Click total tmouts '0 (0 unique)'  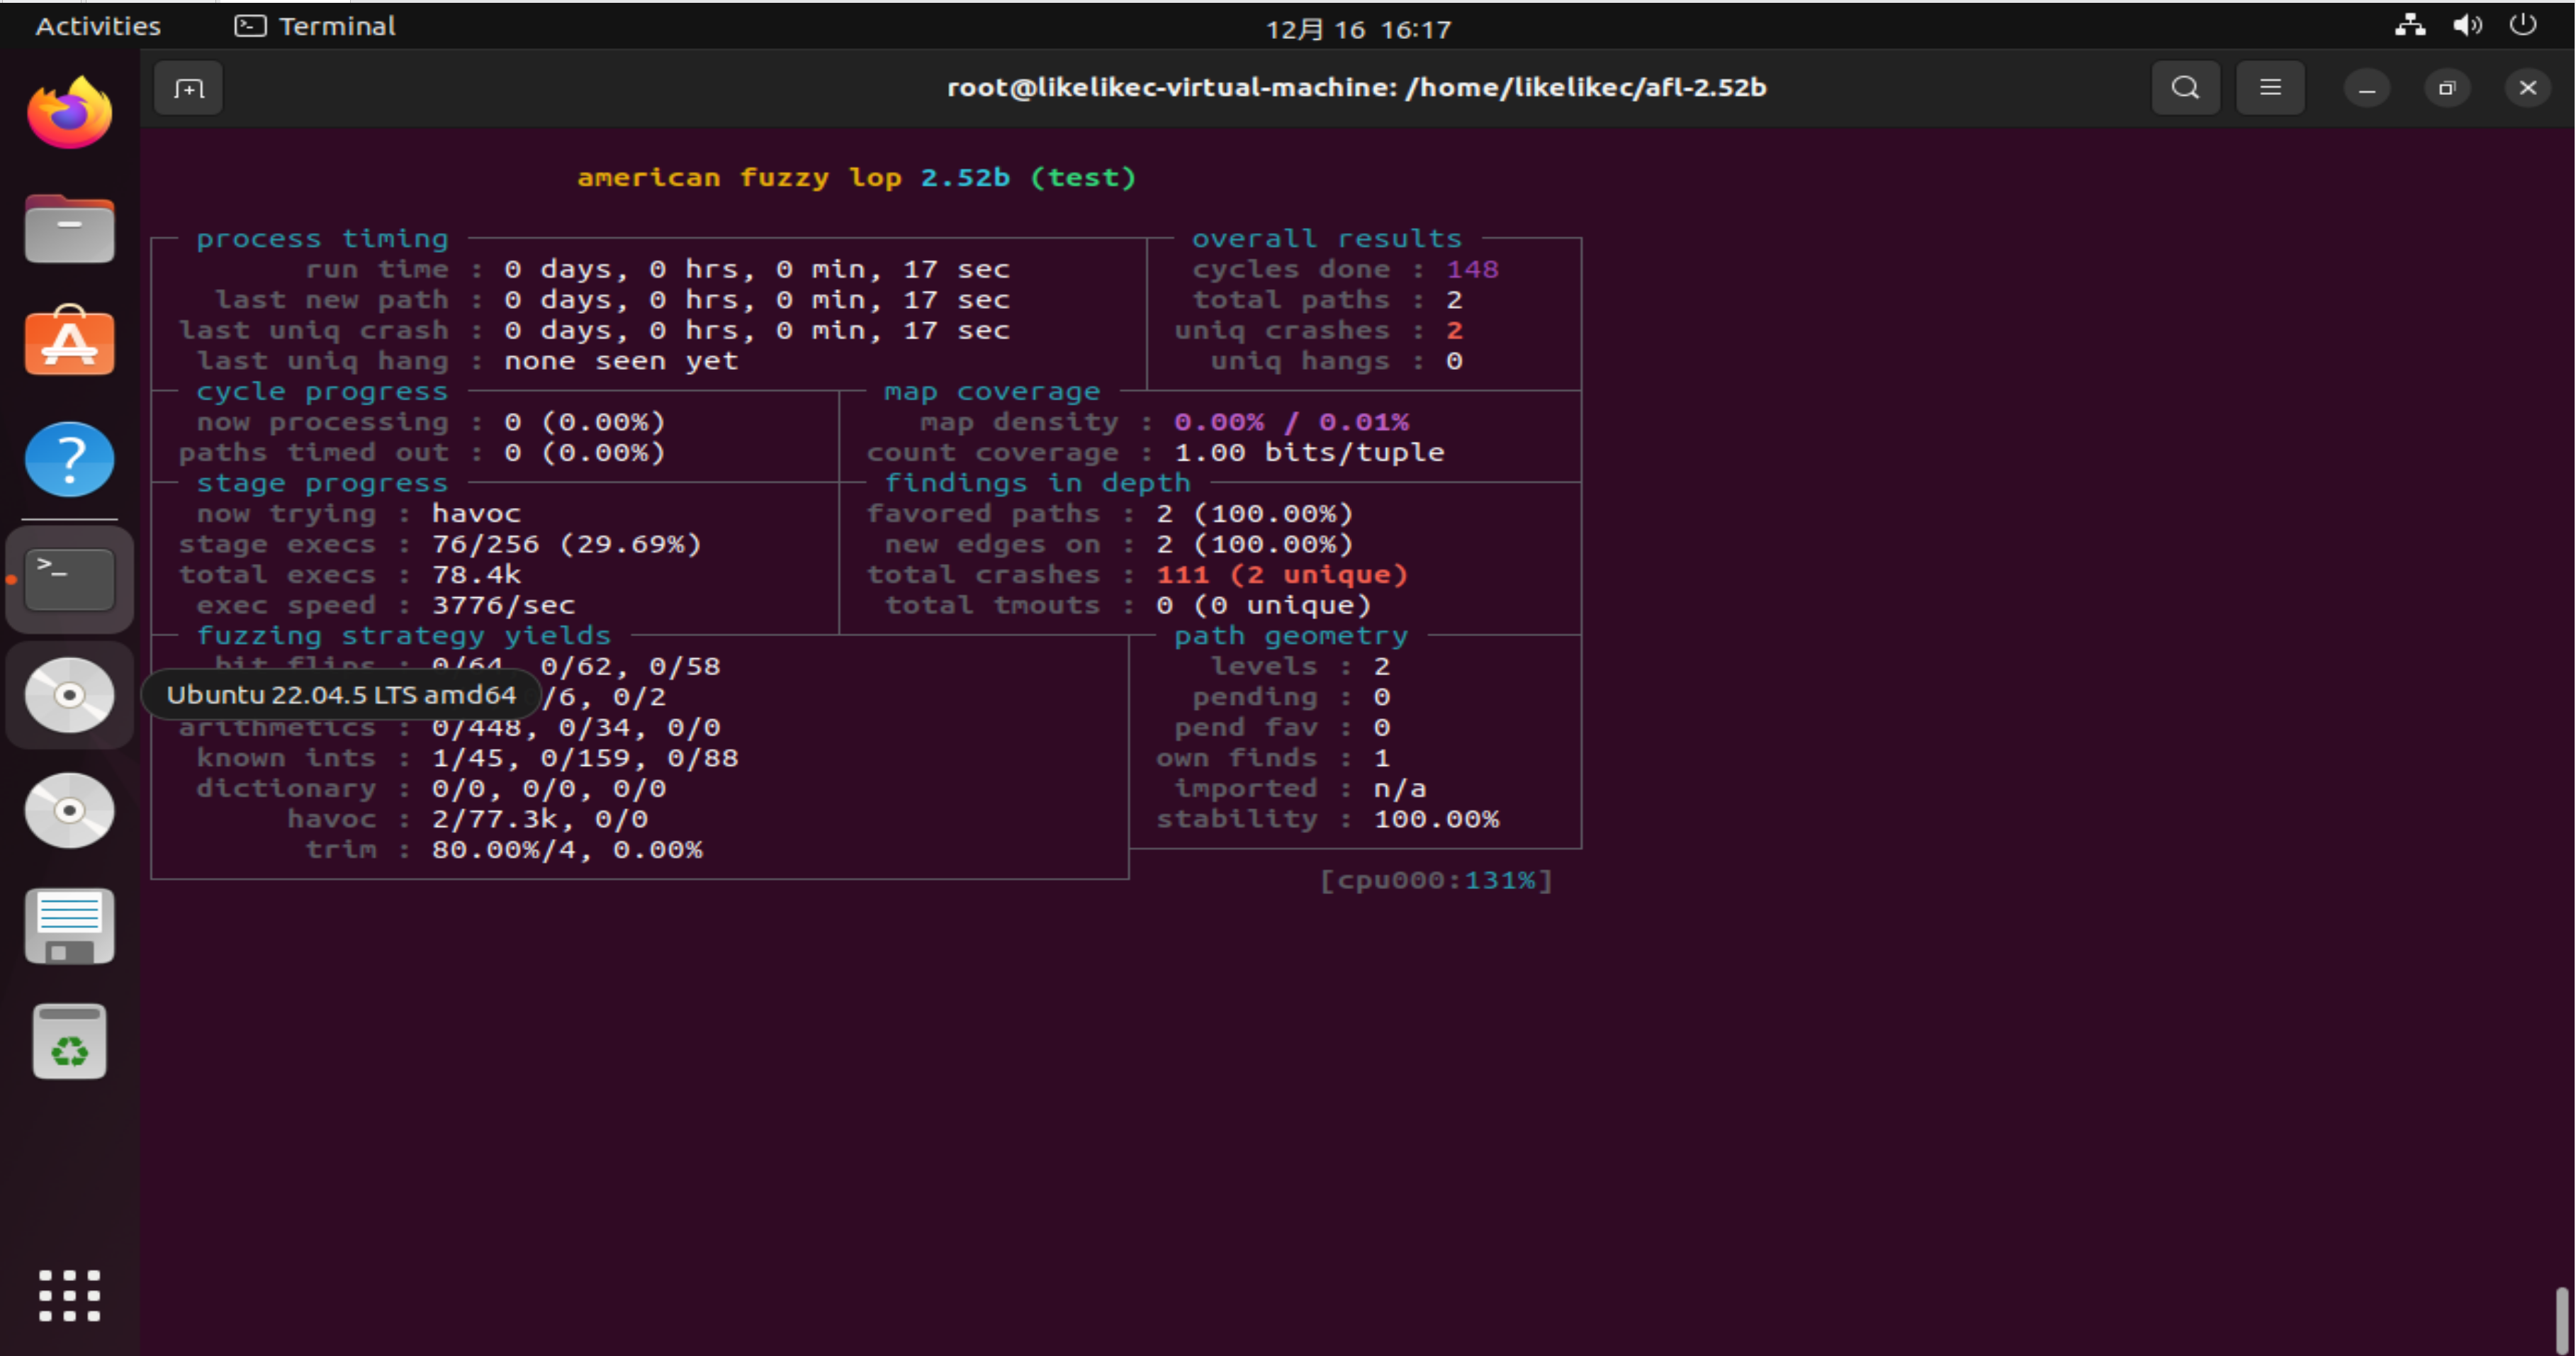(1263, 605)
